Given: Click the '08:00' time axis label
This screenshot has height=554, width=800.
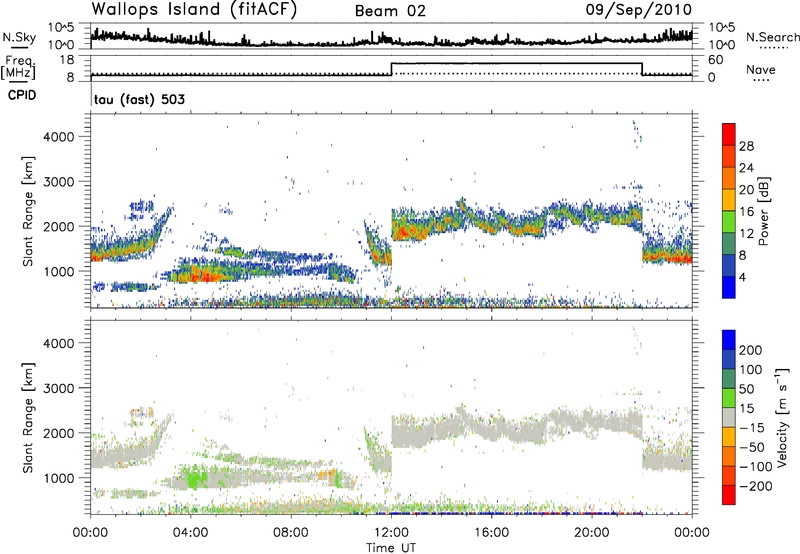Looking at the screenshot, I should pos(291,533).
